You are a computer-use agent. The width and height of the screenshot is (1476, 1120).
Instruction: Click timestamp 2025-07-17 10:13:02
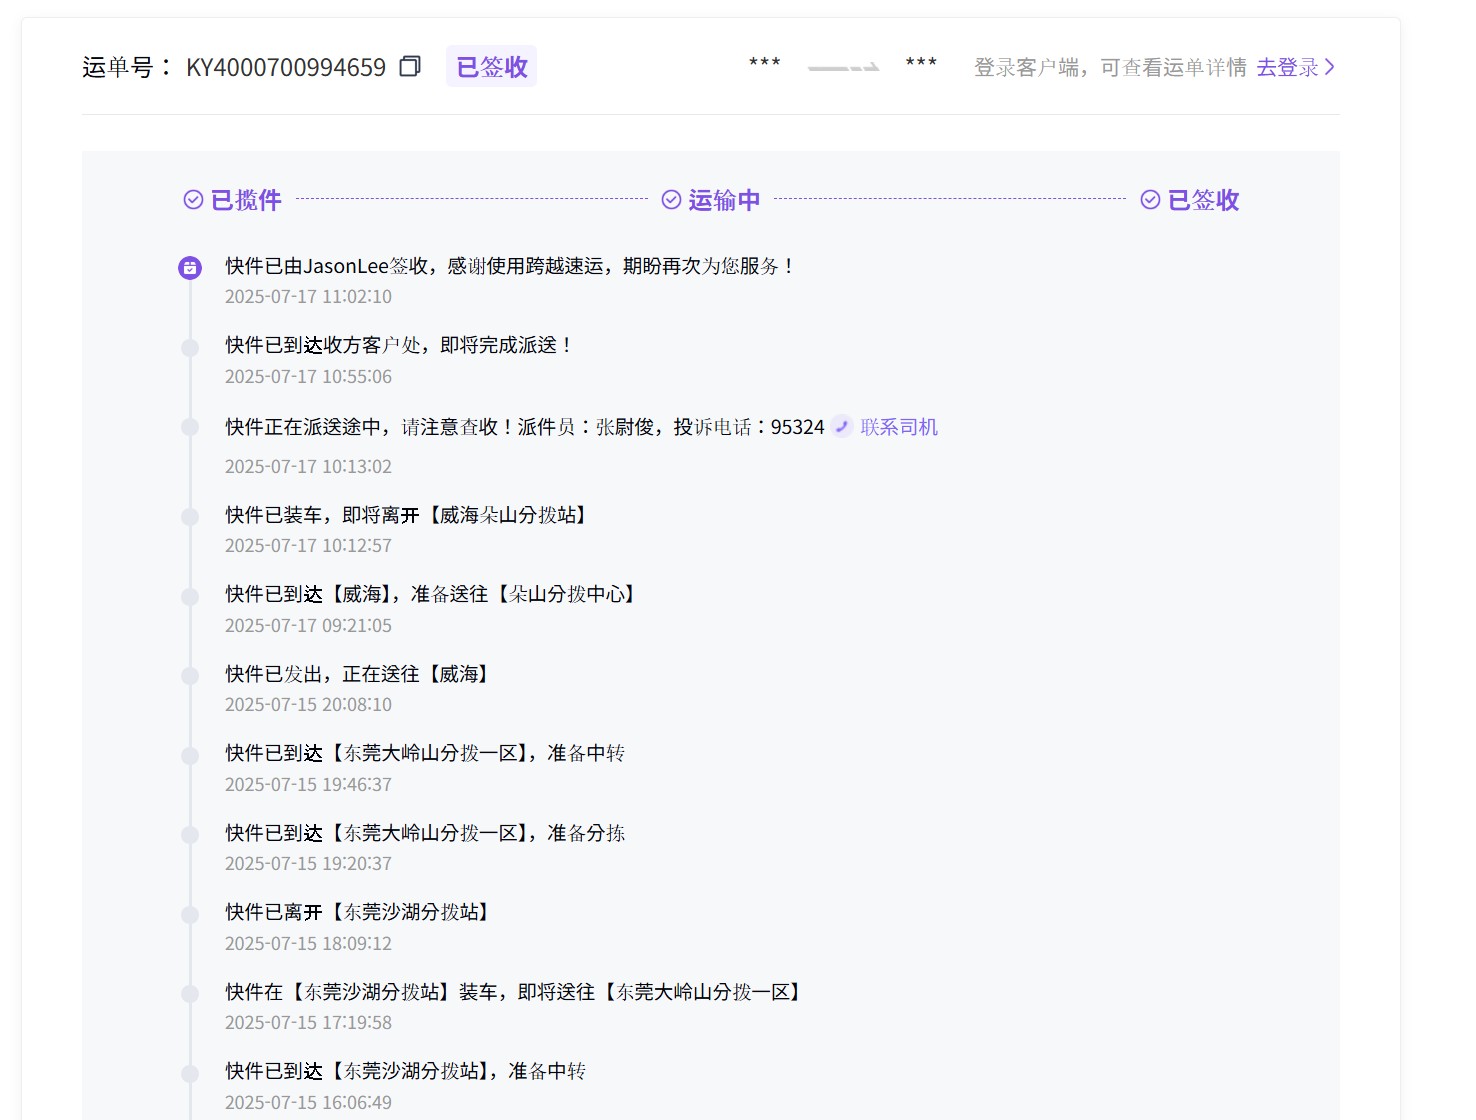tap(308, 467)
